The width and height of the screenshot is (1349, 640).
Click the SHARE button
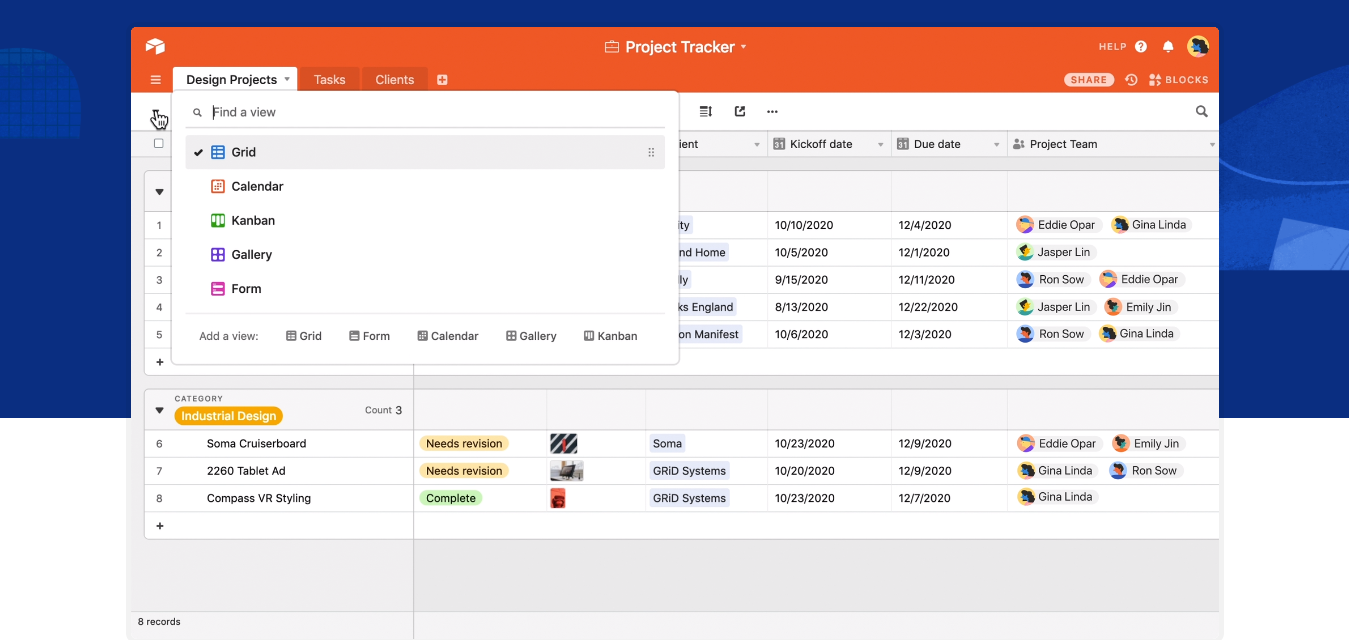[1088, 80]
